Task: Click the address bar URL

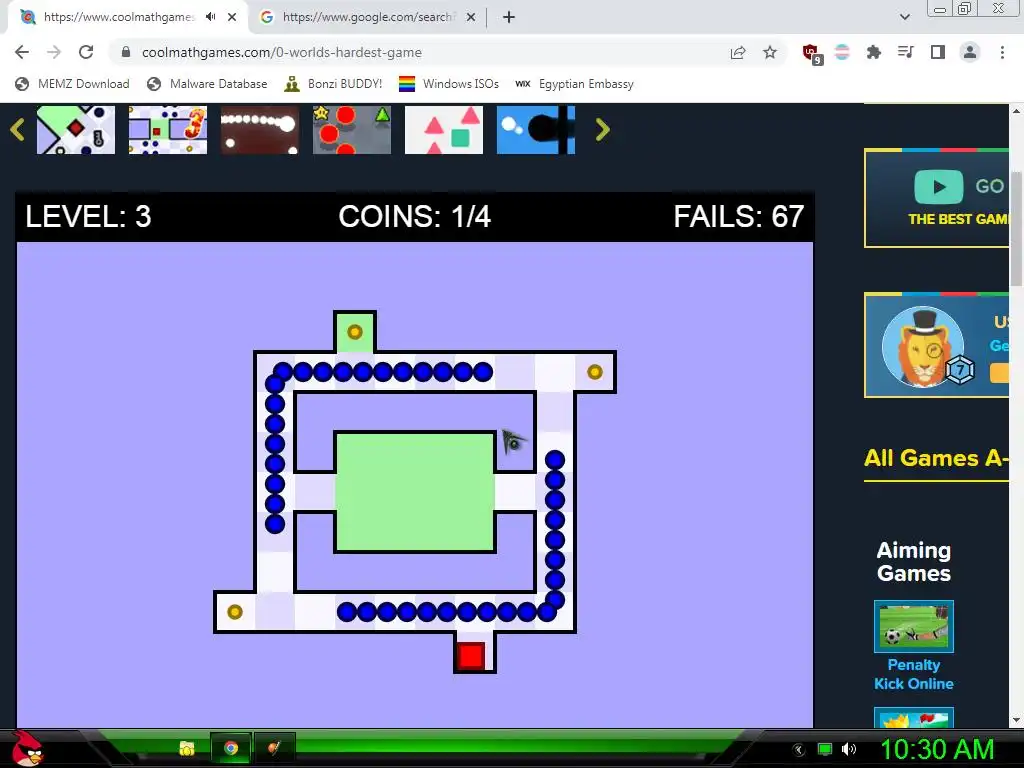Action: tap(281, 52)
